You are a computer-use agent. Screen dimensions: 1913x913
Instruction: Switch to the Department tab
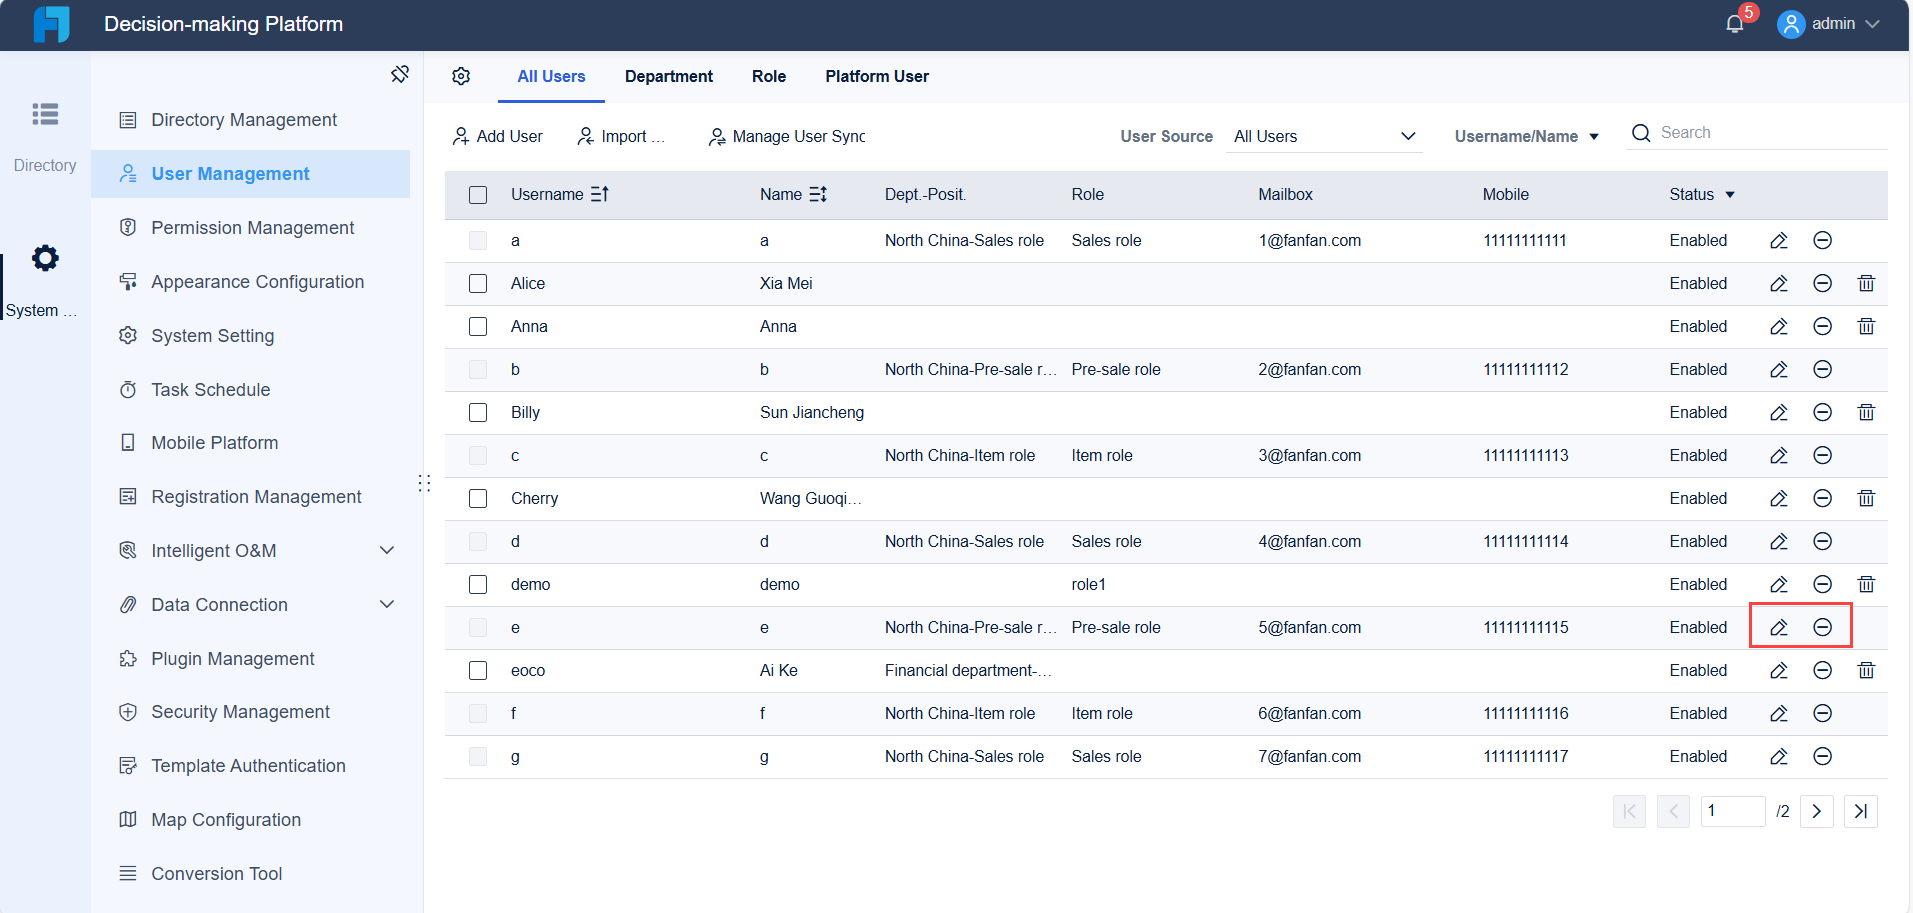[x=668, y=76]
